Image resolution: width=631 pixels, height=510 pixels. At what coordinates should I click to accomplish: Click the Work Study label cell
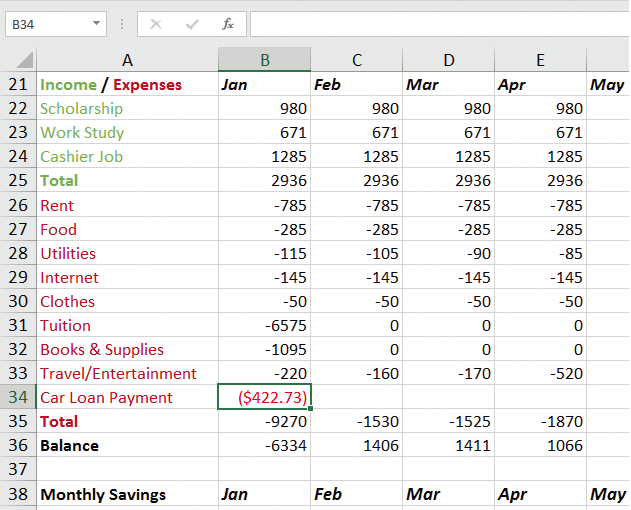128,132
